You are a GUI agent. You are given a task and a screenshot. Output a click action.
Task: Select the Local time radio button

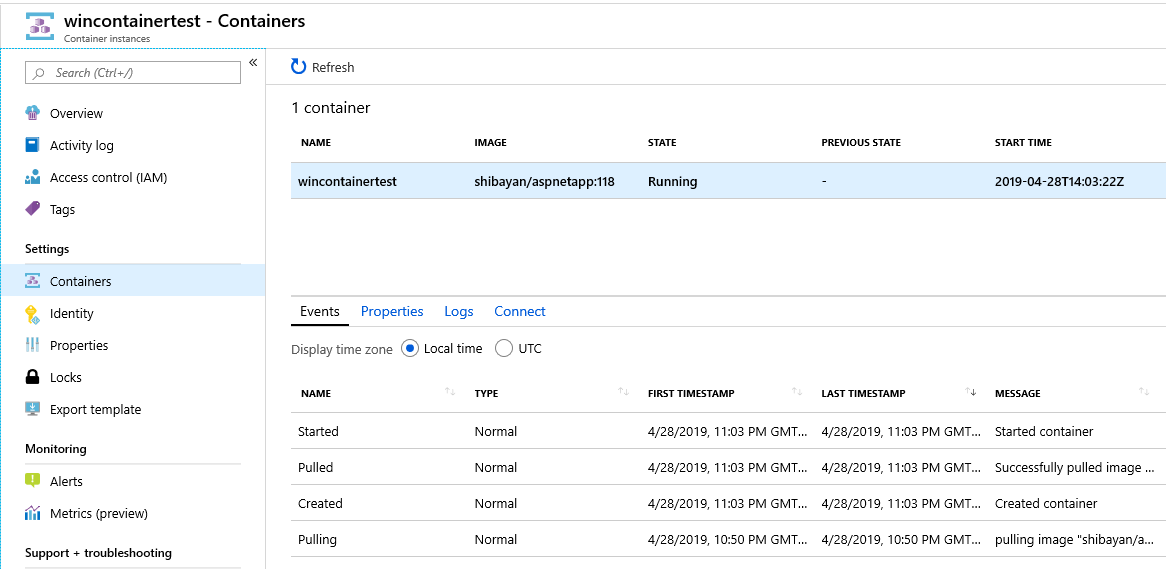click(x=410, y=348)
